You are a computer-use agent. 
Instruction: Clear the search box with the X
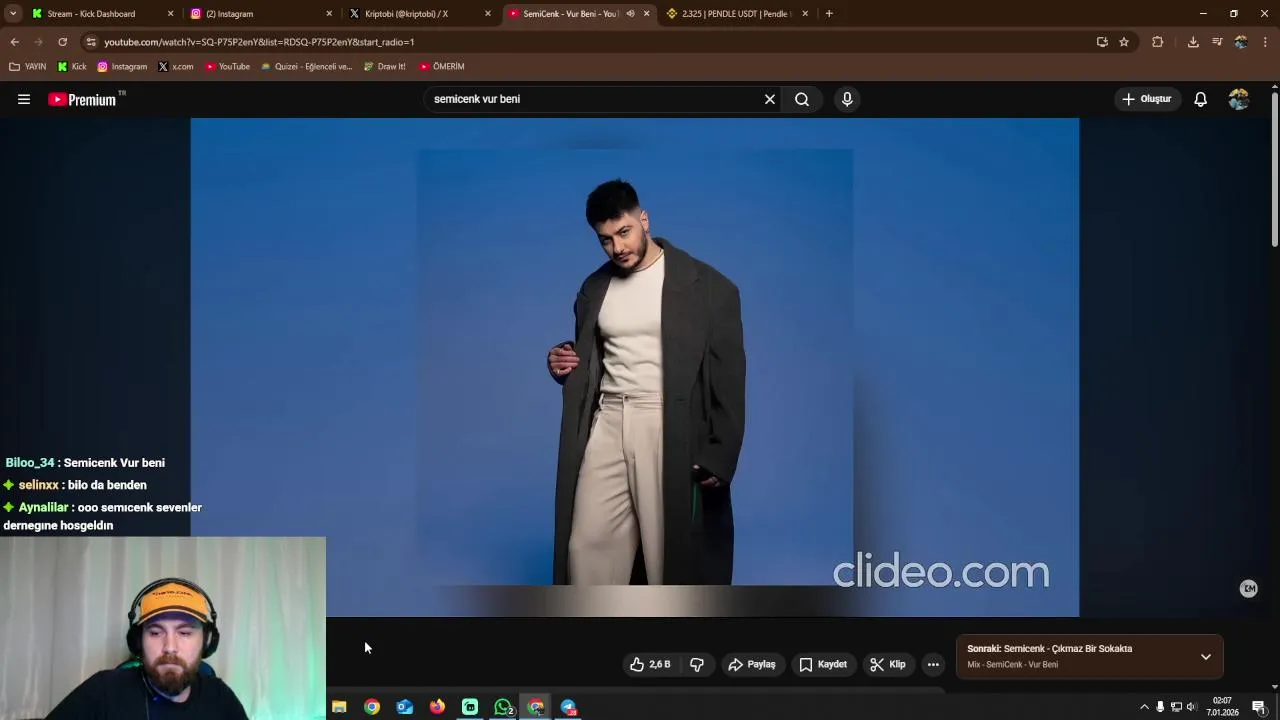pyautogui.click(x=770, y=99)
